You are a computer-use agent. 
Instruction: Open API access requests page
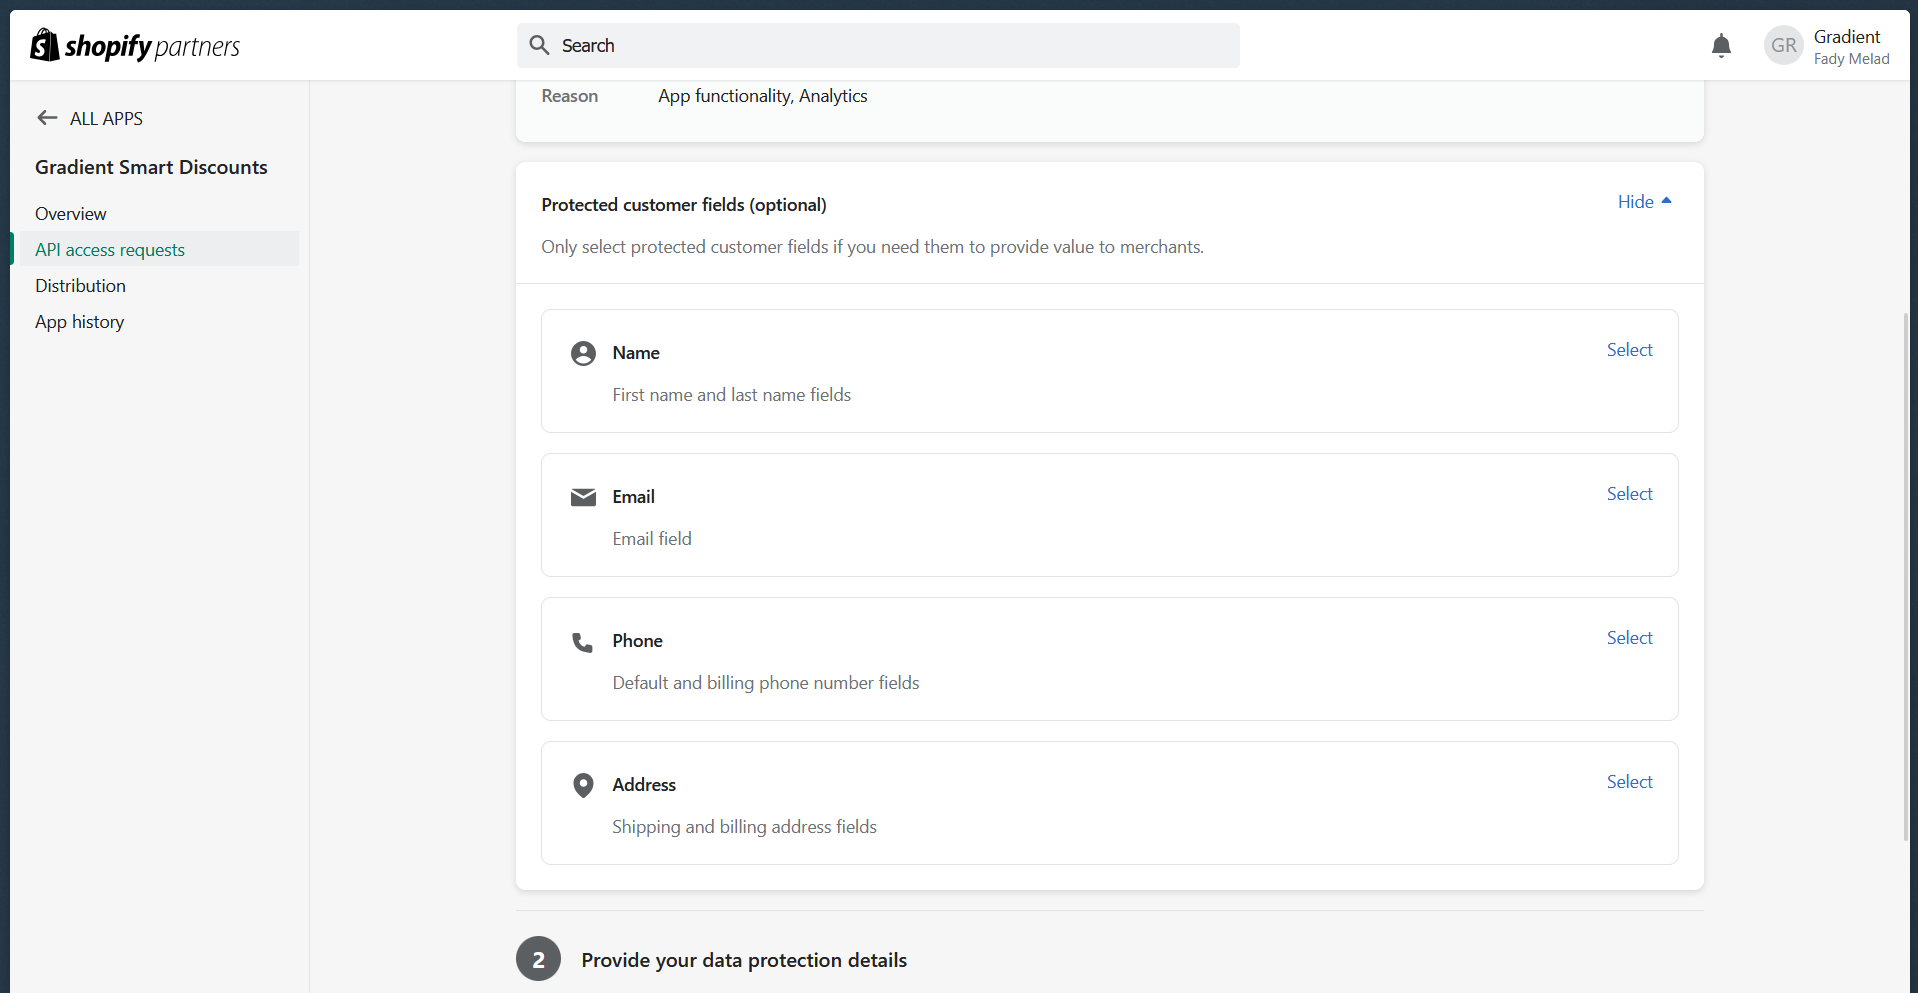pos(110,250)
